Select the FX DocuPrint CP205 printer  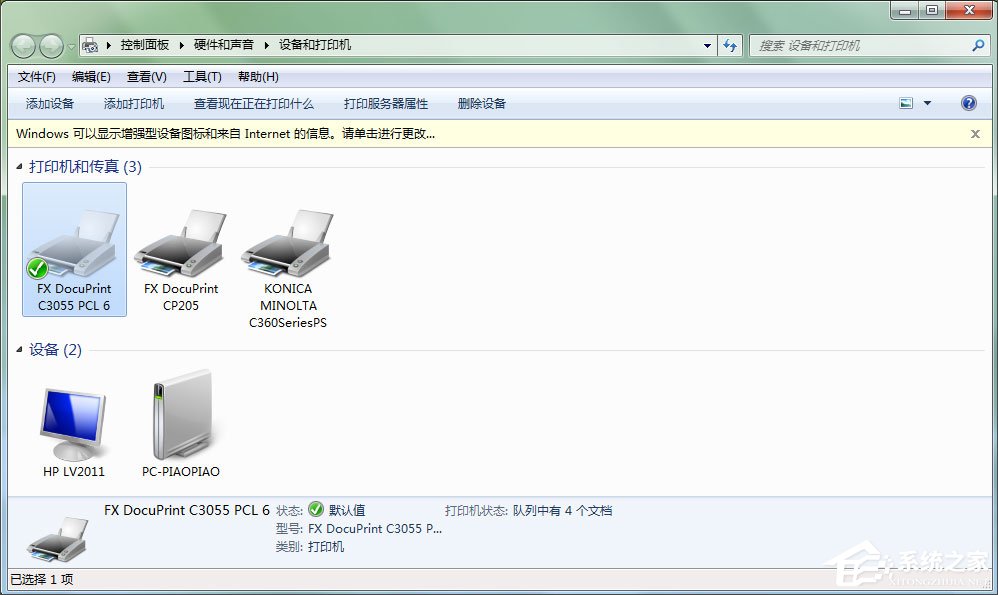(x=180, y=240)
